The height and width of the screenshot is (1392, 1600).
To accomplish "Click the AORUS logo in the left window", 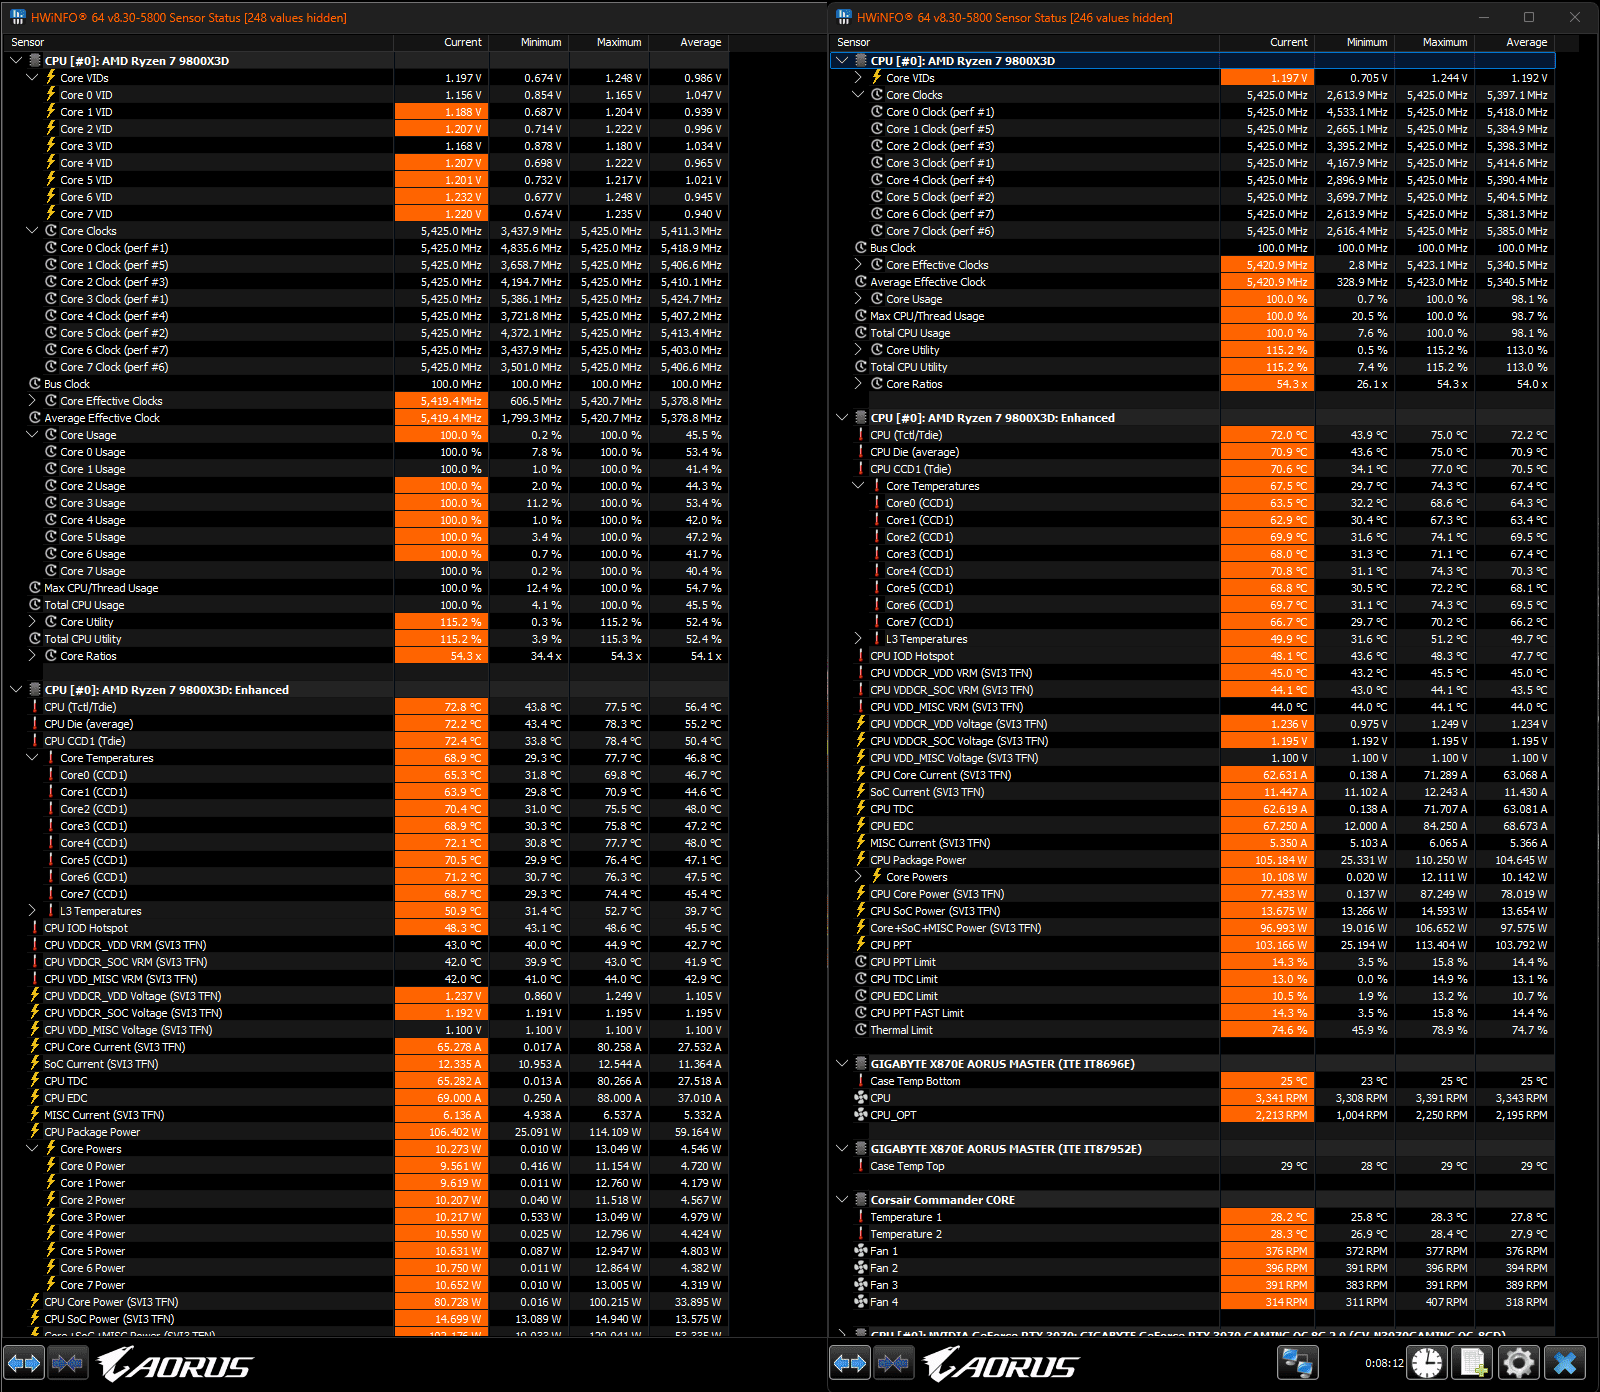I will pos(175,1364).
